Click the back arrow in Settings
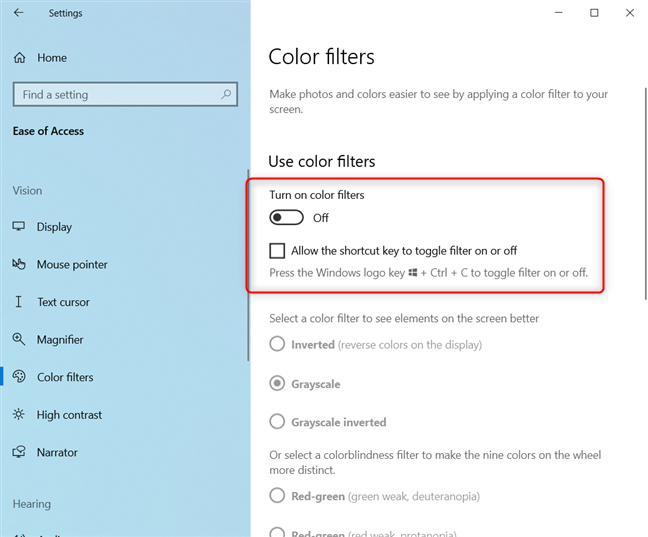Screen dimensions: 648x537 [19, 13]
